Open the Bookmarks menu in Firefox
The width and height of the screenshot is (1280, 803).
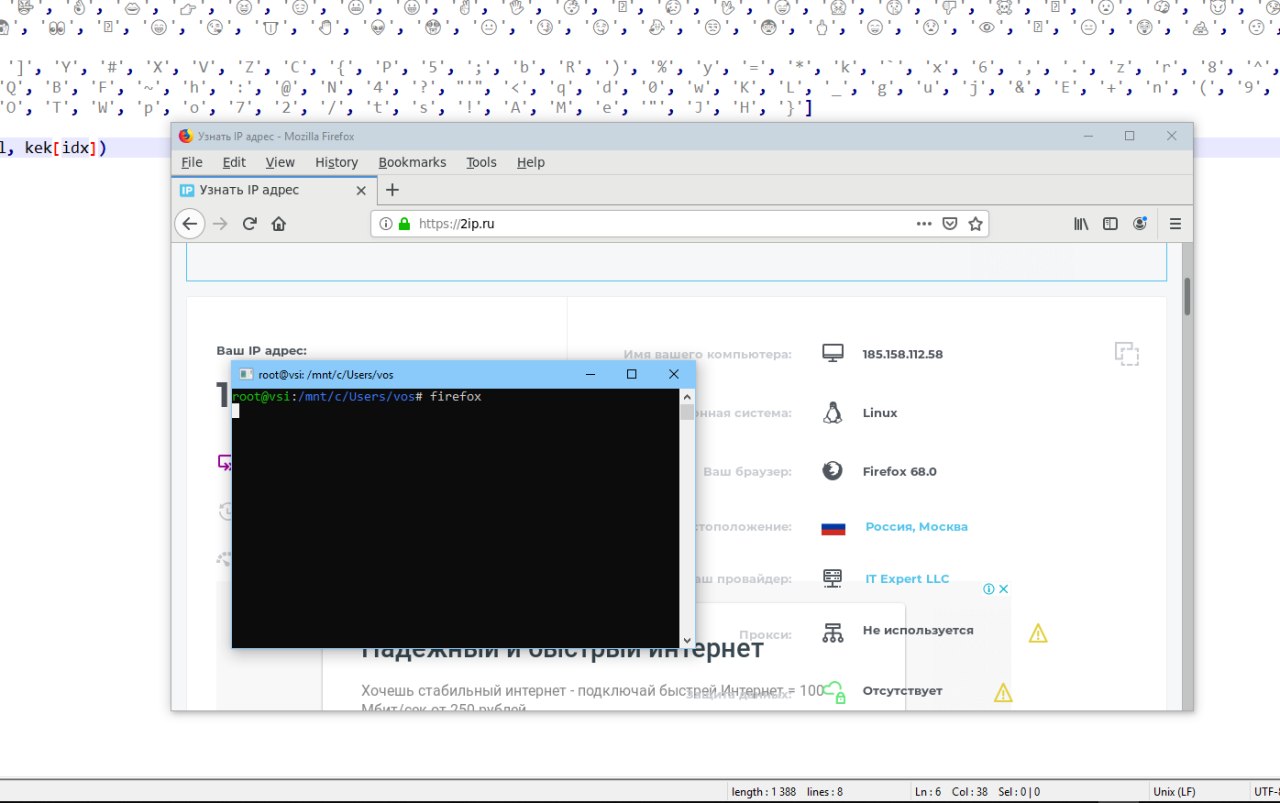pos(412,162)
